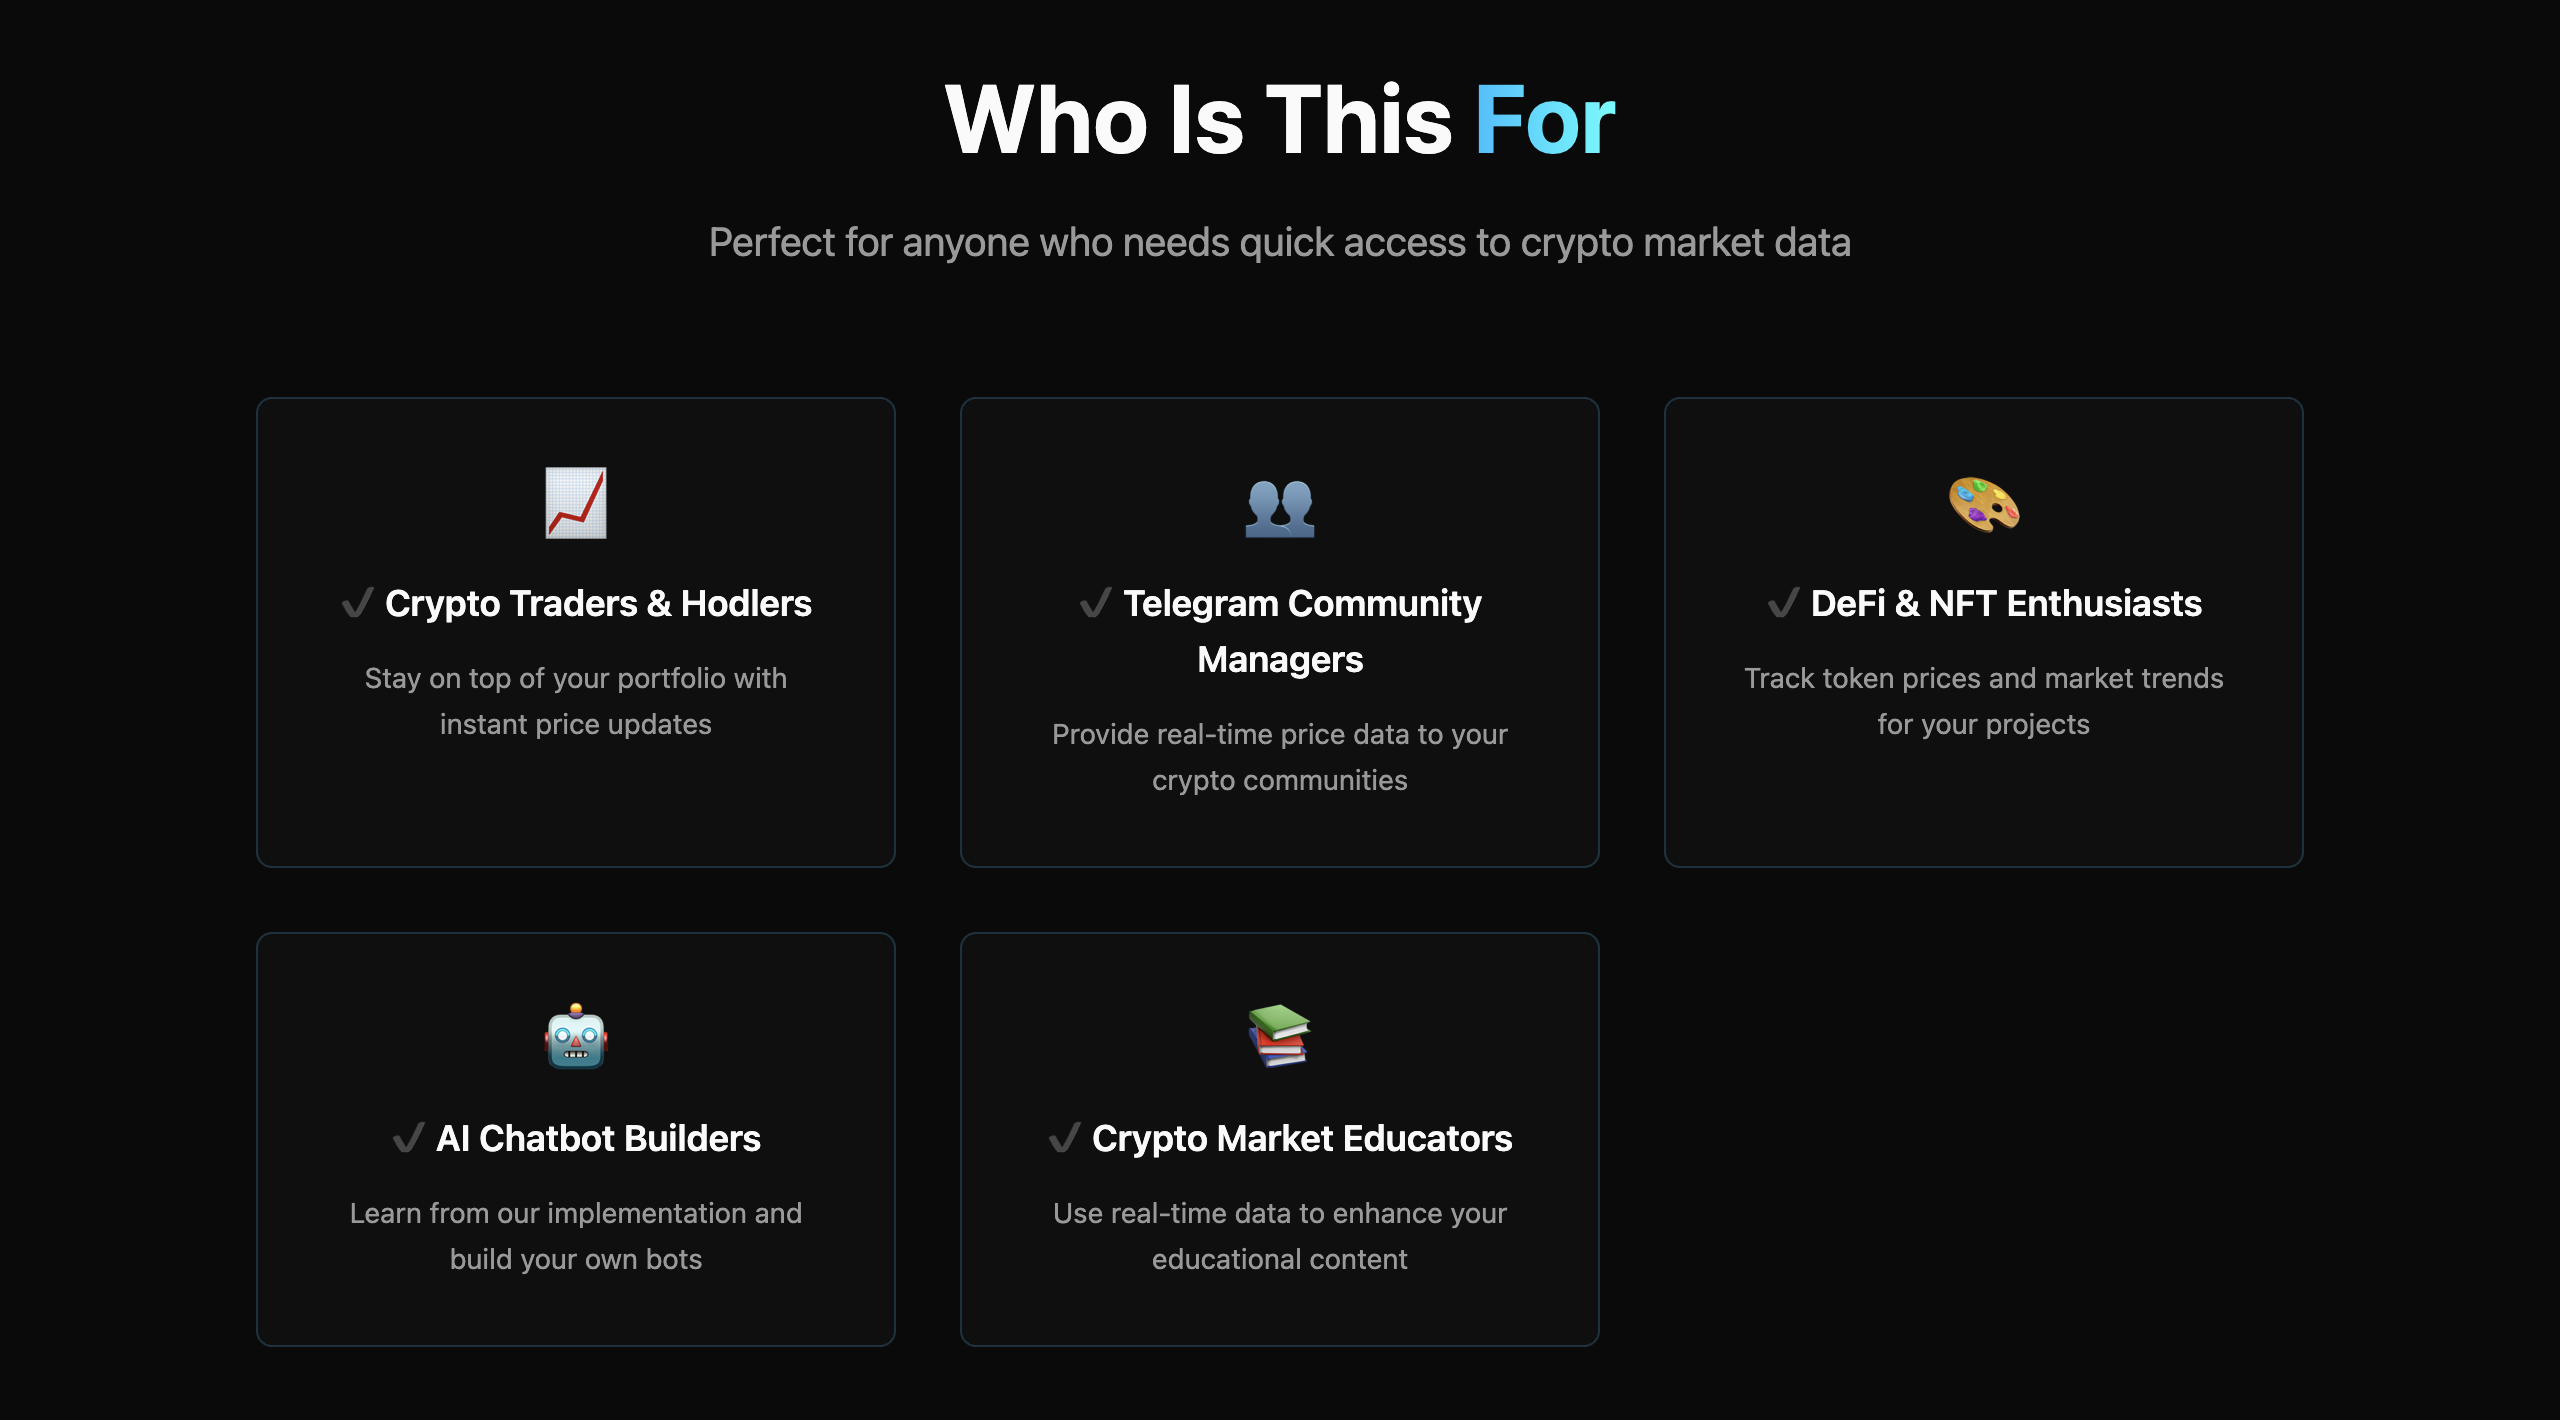The width and height of the screenshot is (2560, 1420).
Task: Click the red chart trending-up emoji icon
Action: pos(576,503)
